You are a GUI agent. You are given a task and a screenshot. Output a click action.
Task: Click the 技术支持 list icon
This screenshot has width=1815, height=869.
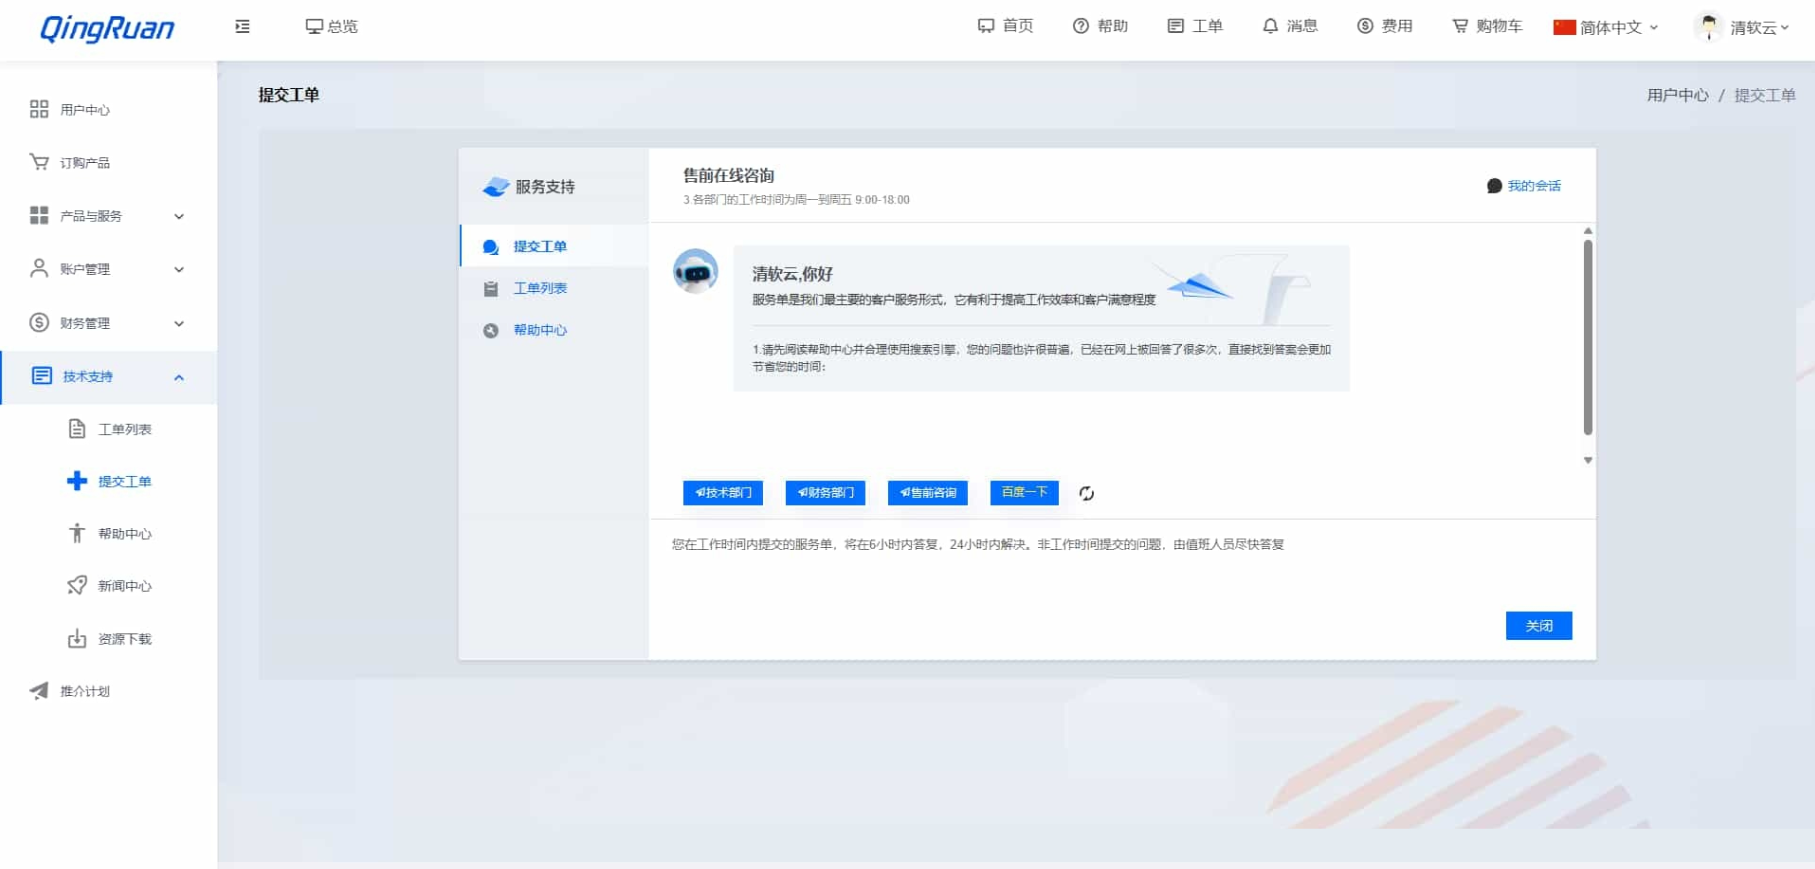click(41, 376)
